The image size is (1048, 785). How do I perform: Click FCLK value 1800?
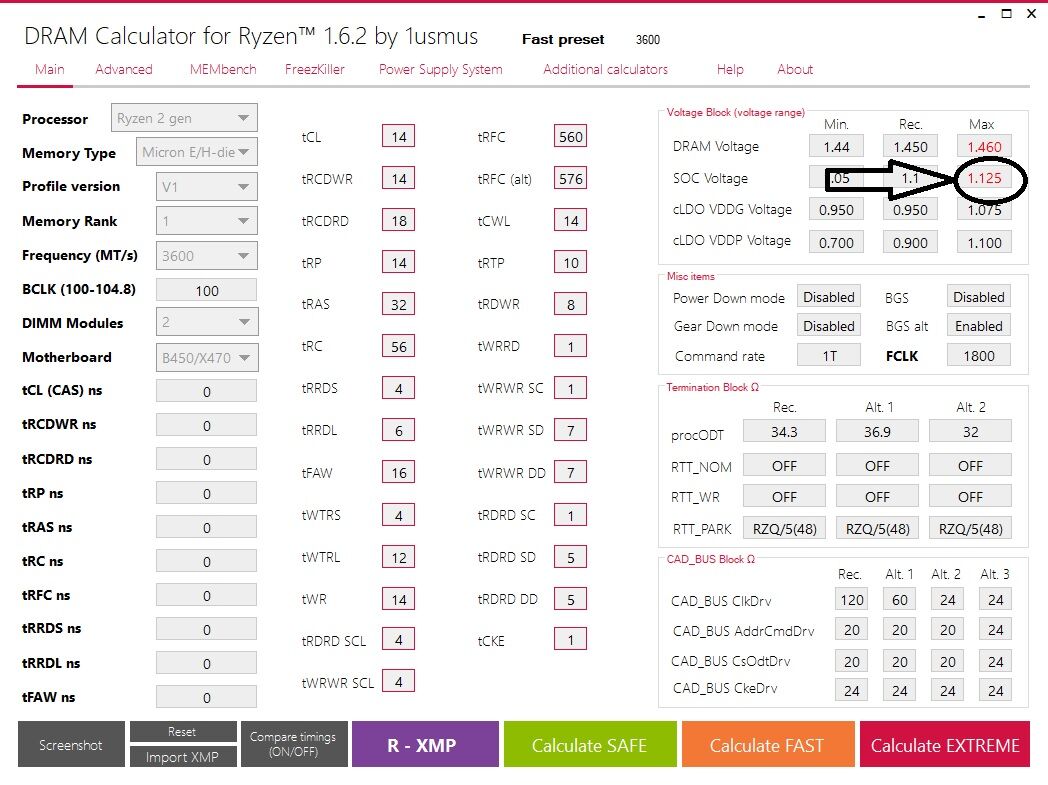pos(978,355)
